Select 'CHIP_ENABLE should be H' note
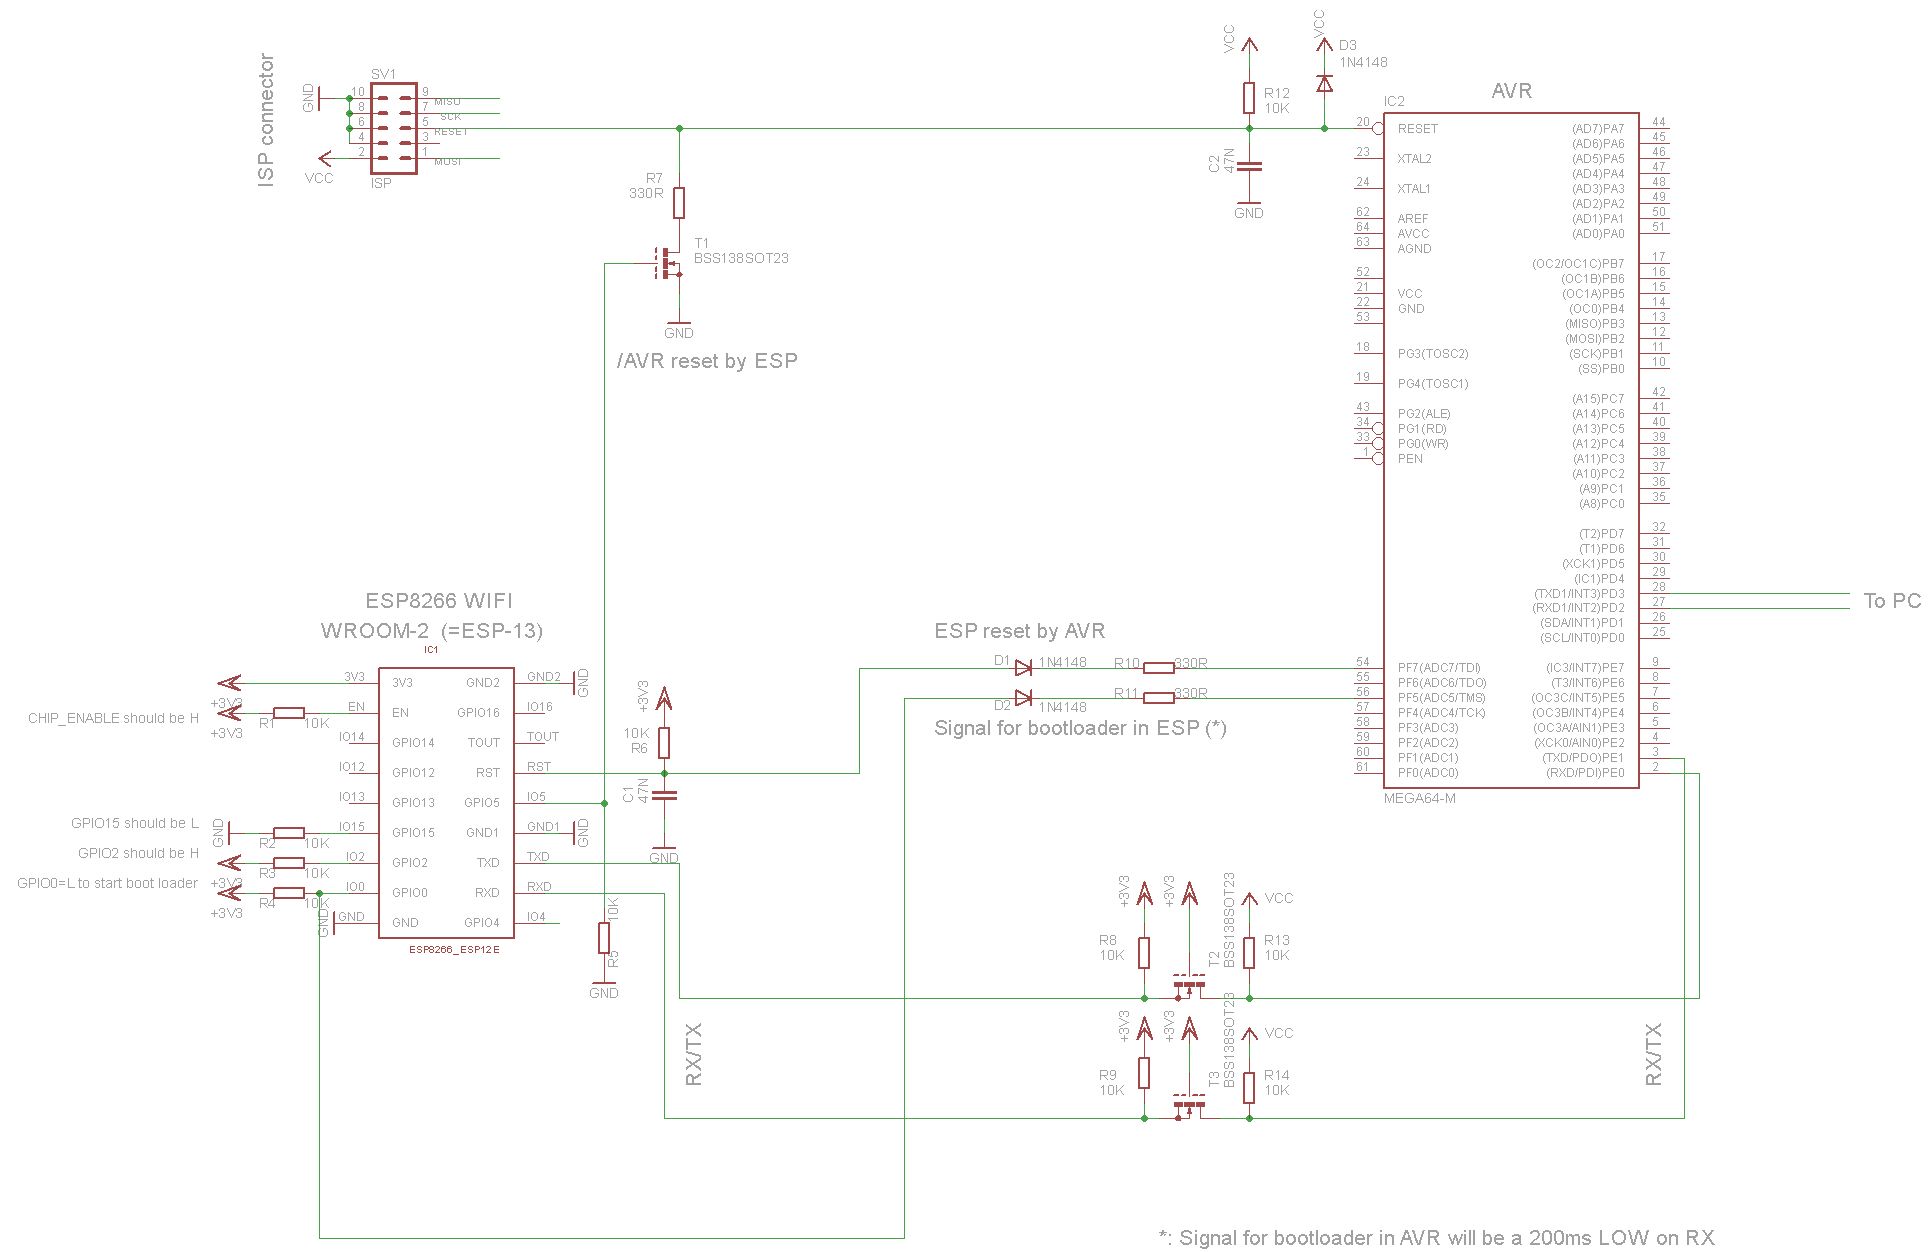Screen dimensions: 1931x1252 [x=114, y=718]
